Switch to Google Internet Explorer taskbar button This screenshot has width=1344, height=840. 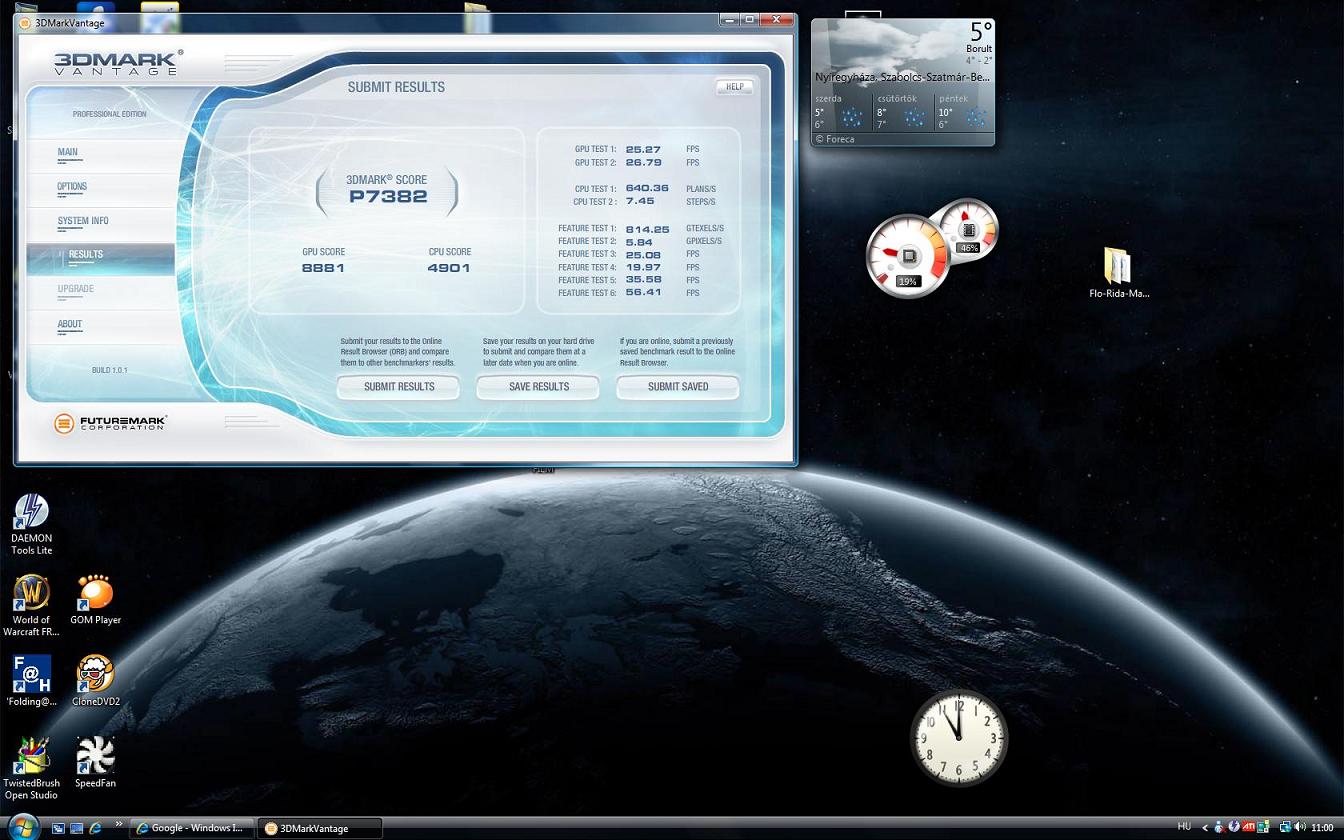coord(191,828)
